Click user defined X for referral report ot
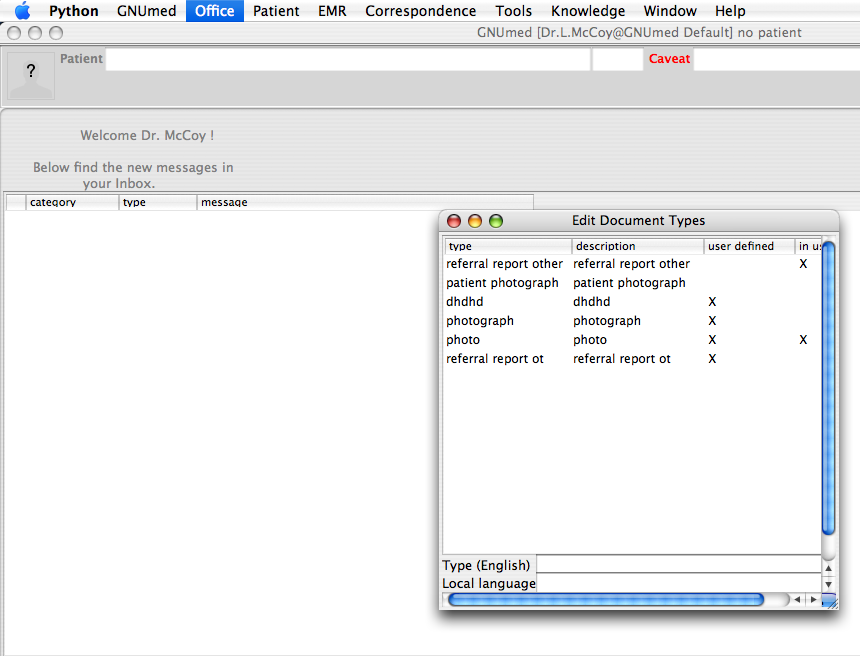This screenshot has height=656, width=860. [x=712, y=359]
